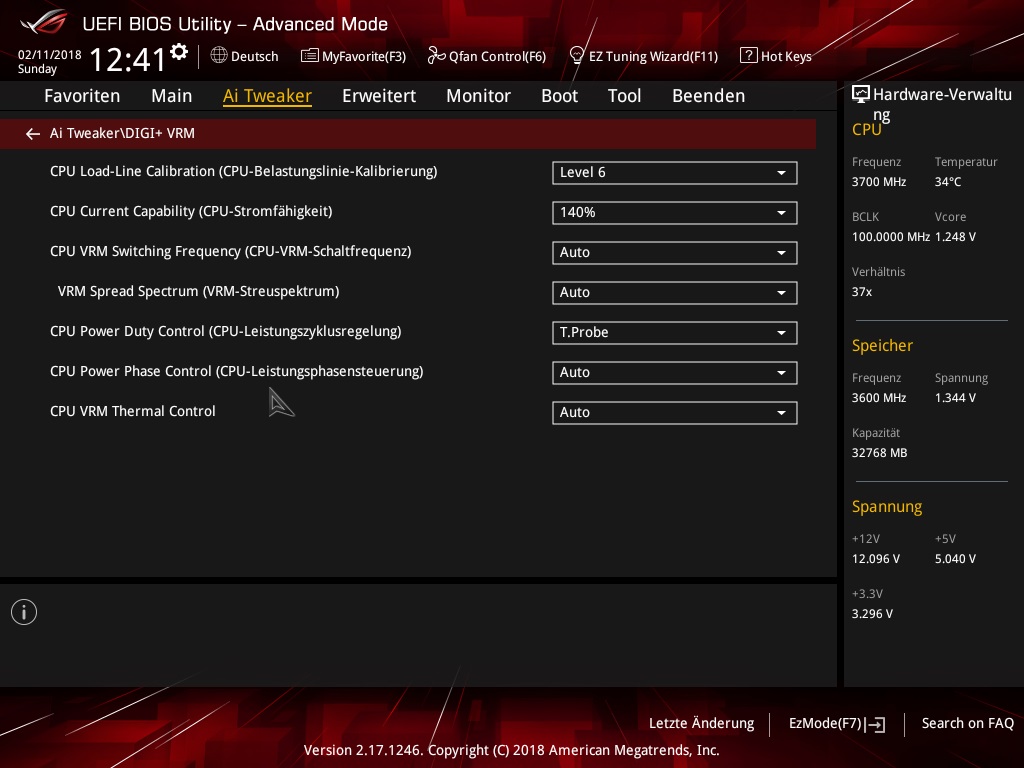Click the Deutsch language button

coord(244,56)
